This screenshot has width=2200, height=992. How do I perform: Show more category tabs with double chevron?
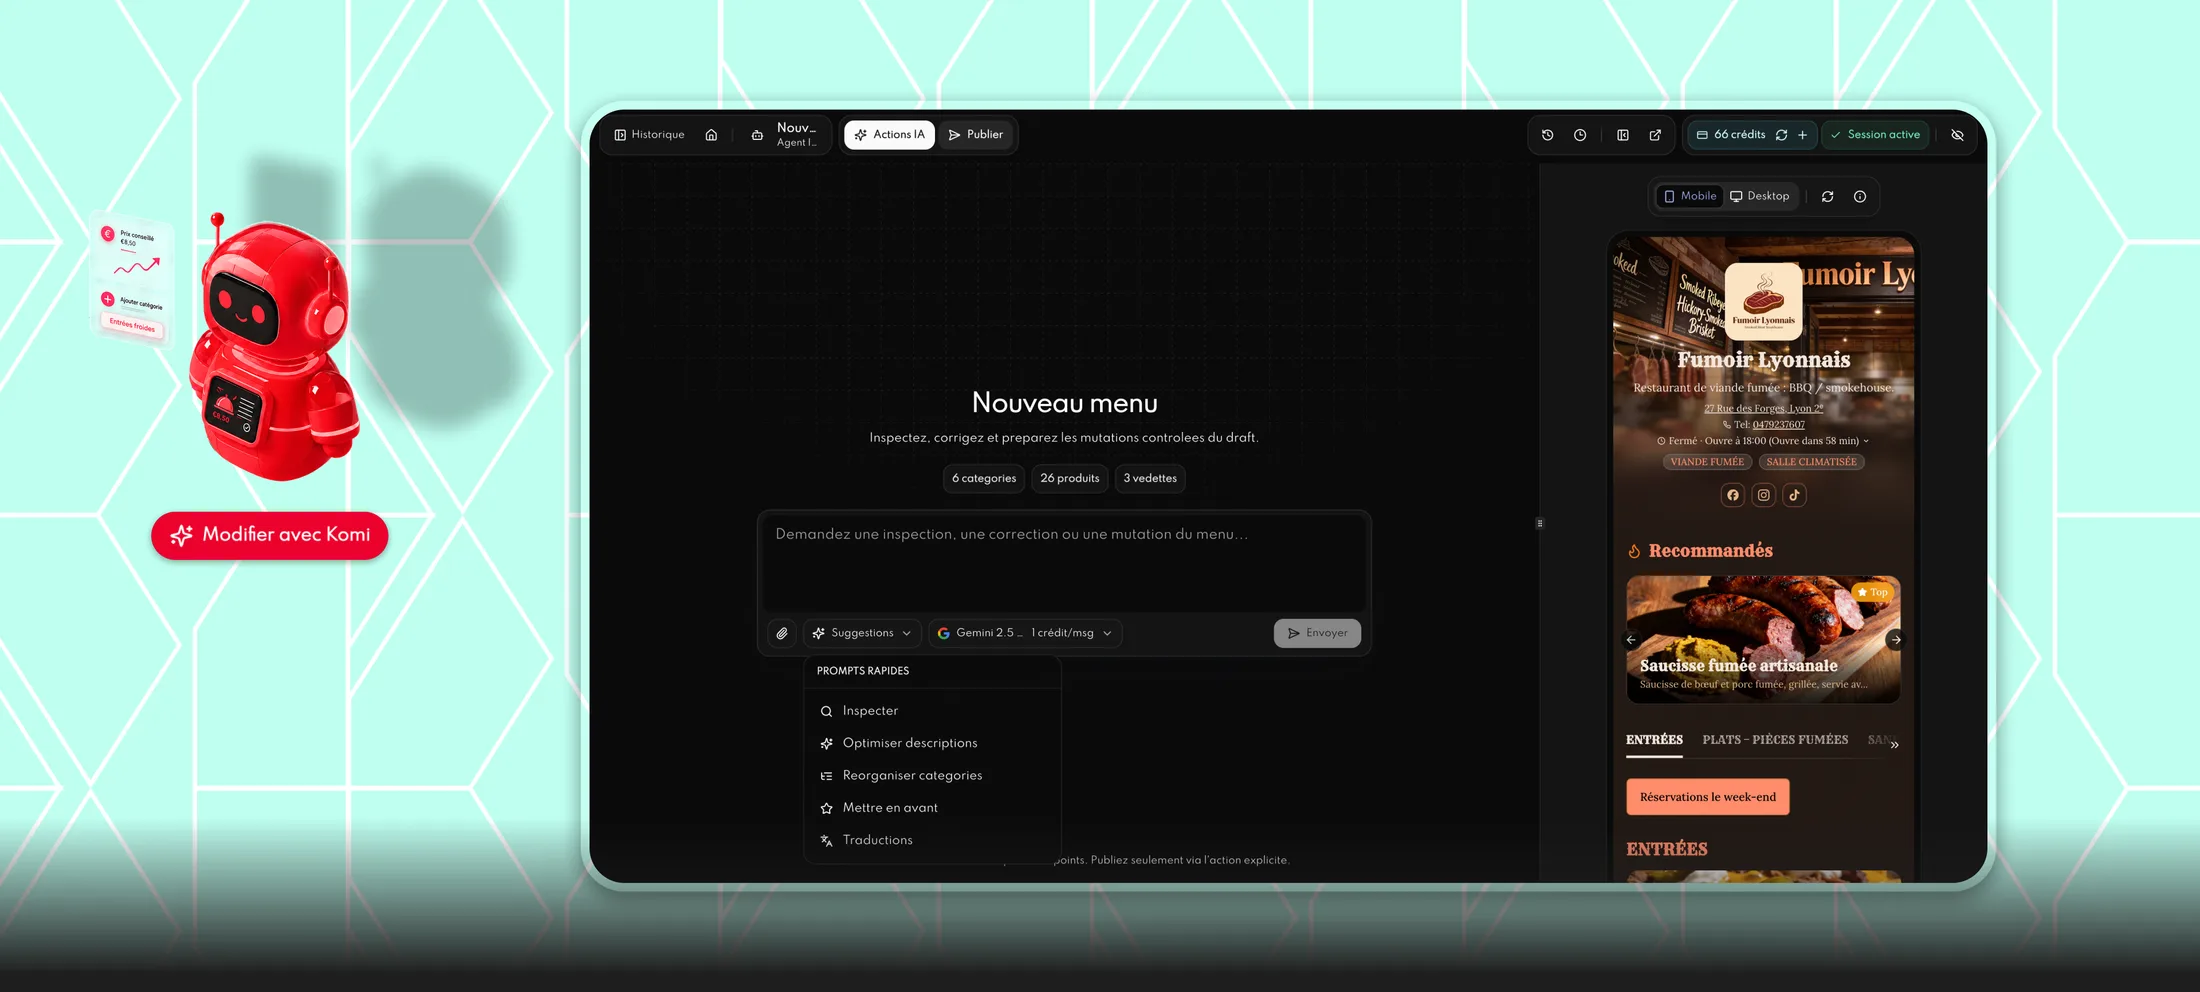(x=1894, y=744)
